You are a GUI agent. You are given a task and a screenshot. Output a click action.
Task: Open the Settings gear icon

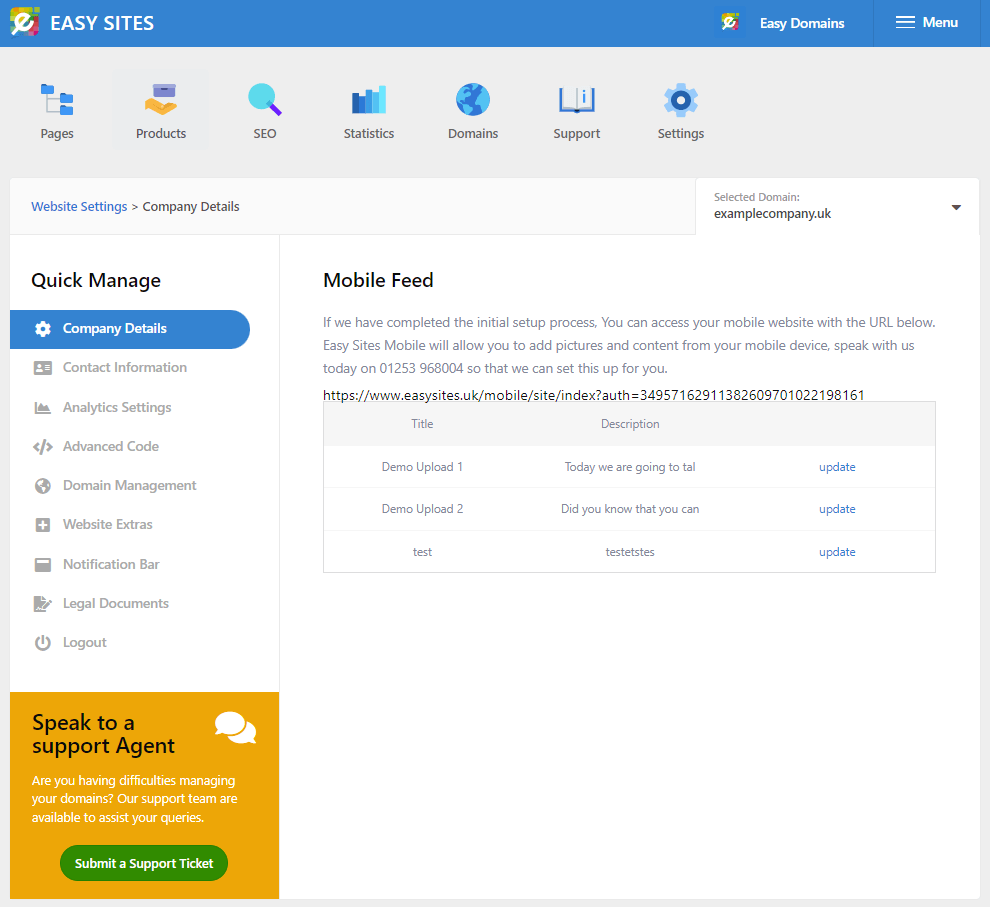point(681,100)
